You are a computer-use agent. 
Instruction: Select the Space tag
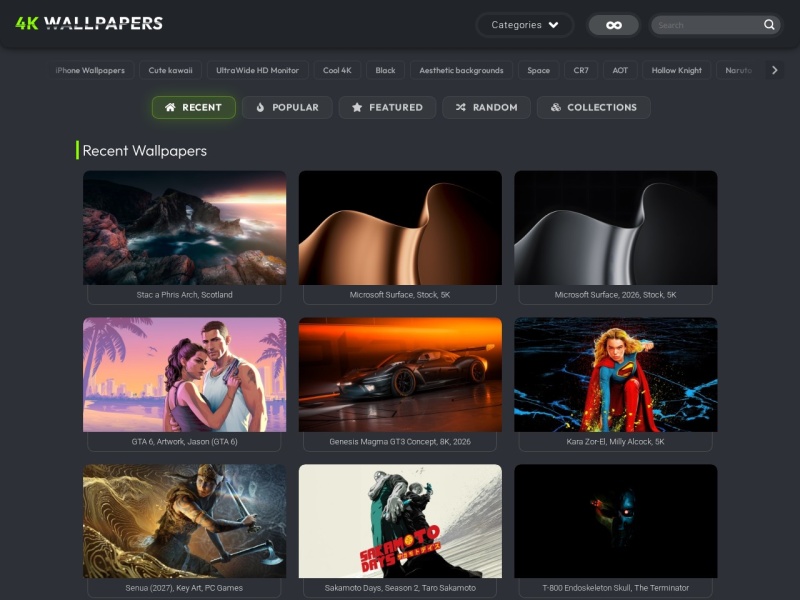tap(538, 70)
